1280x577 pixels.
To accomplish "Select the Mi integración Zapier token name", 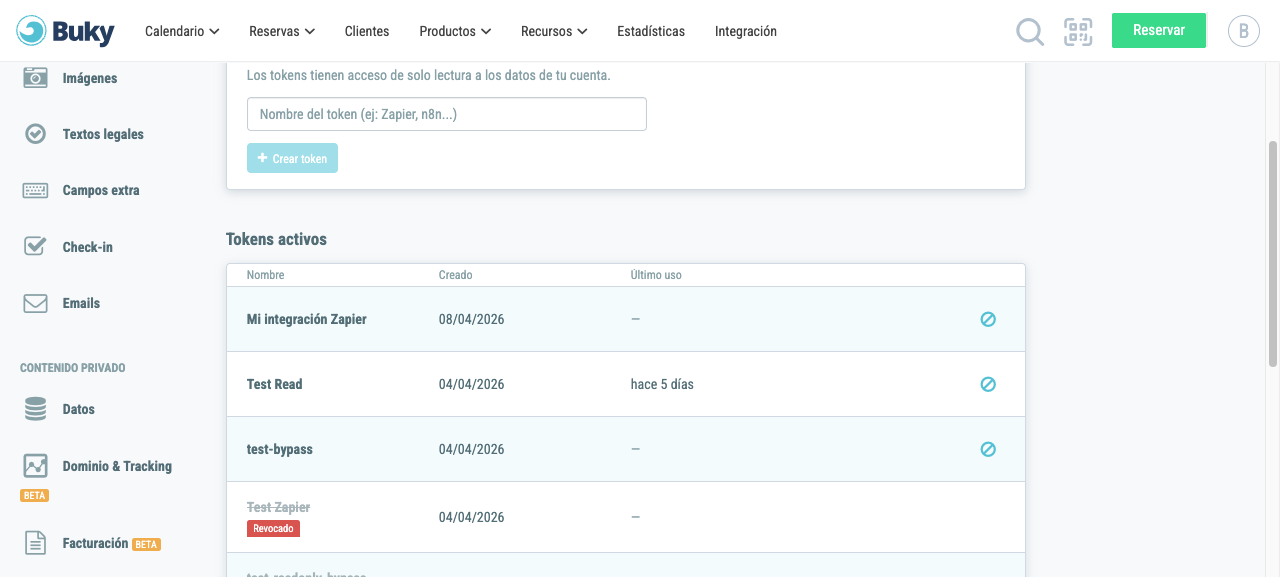I will click(307, 320).
